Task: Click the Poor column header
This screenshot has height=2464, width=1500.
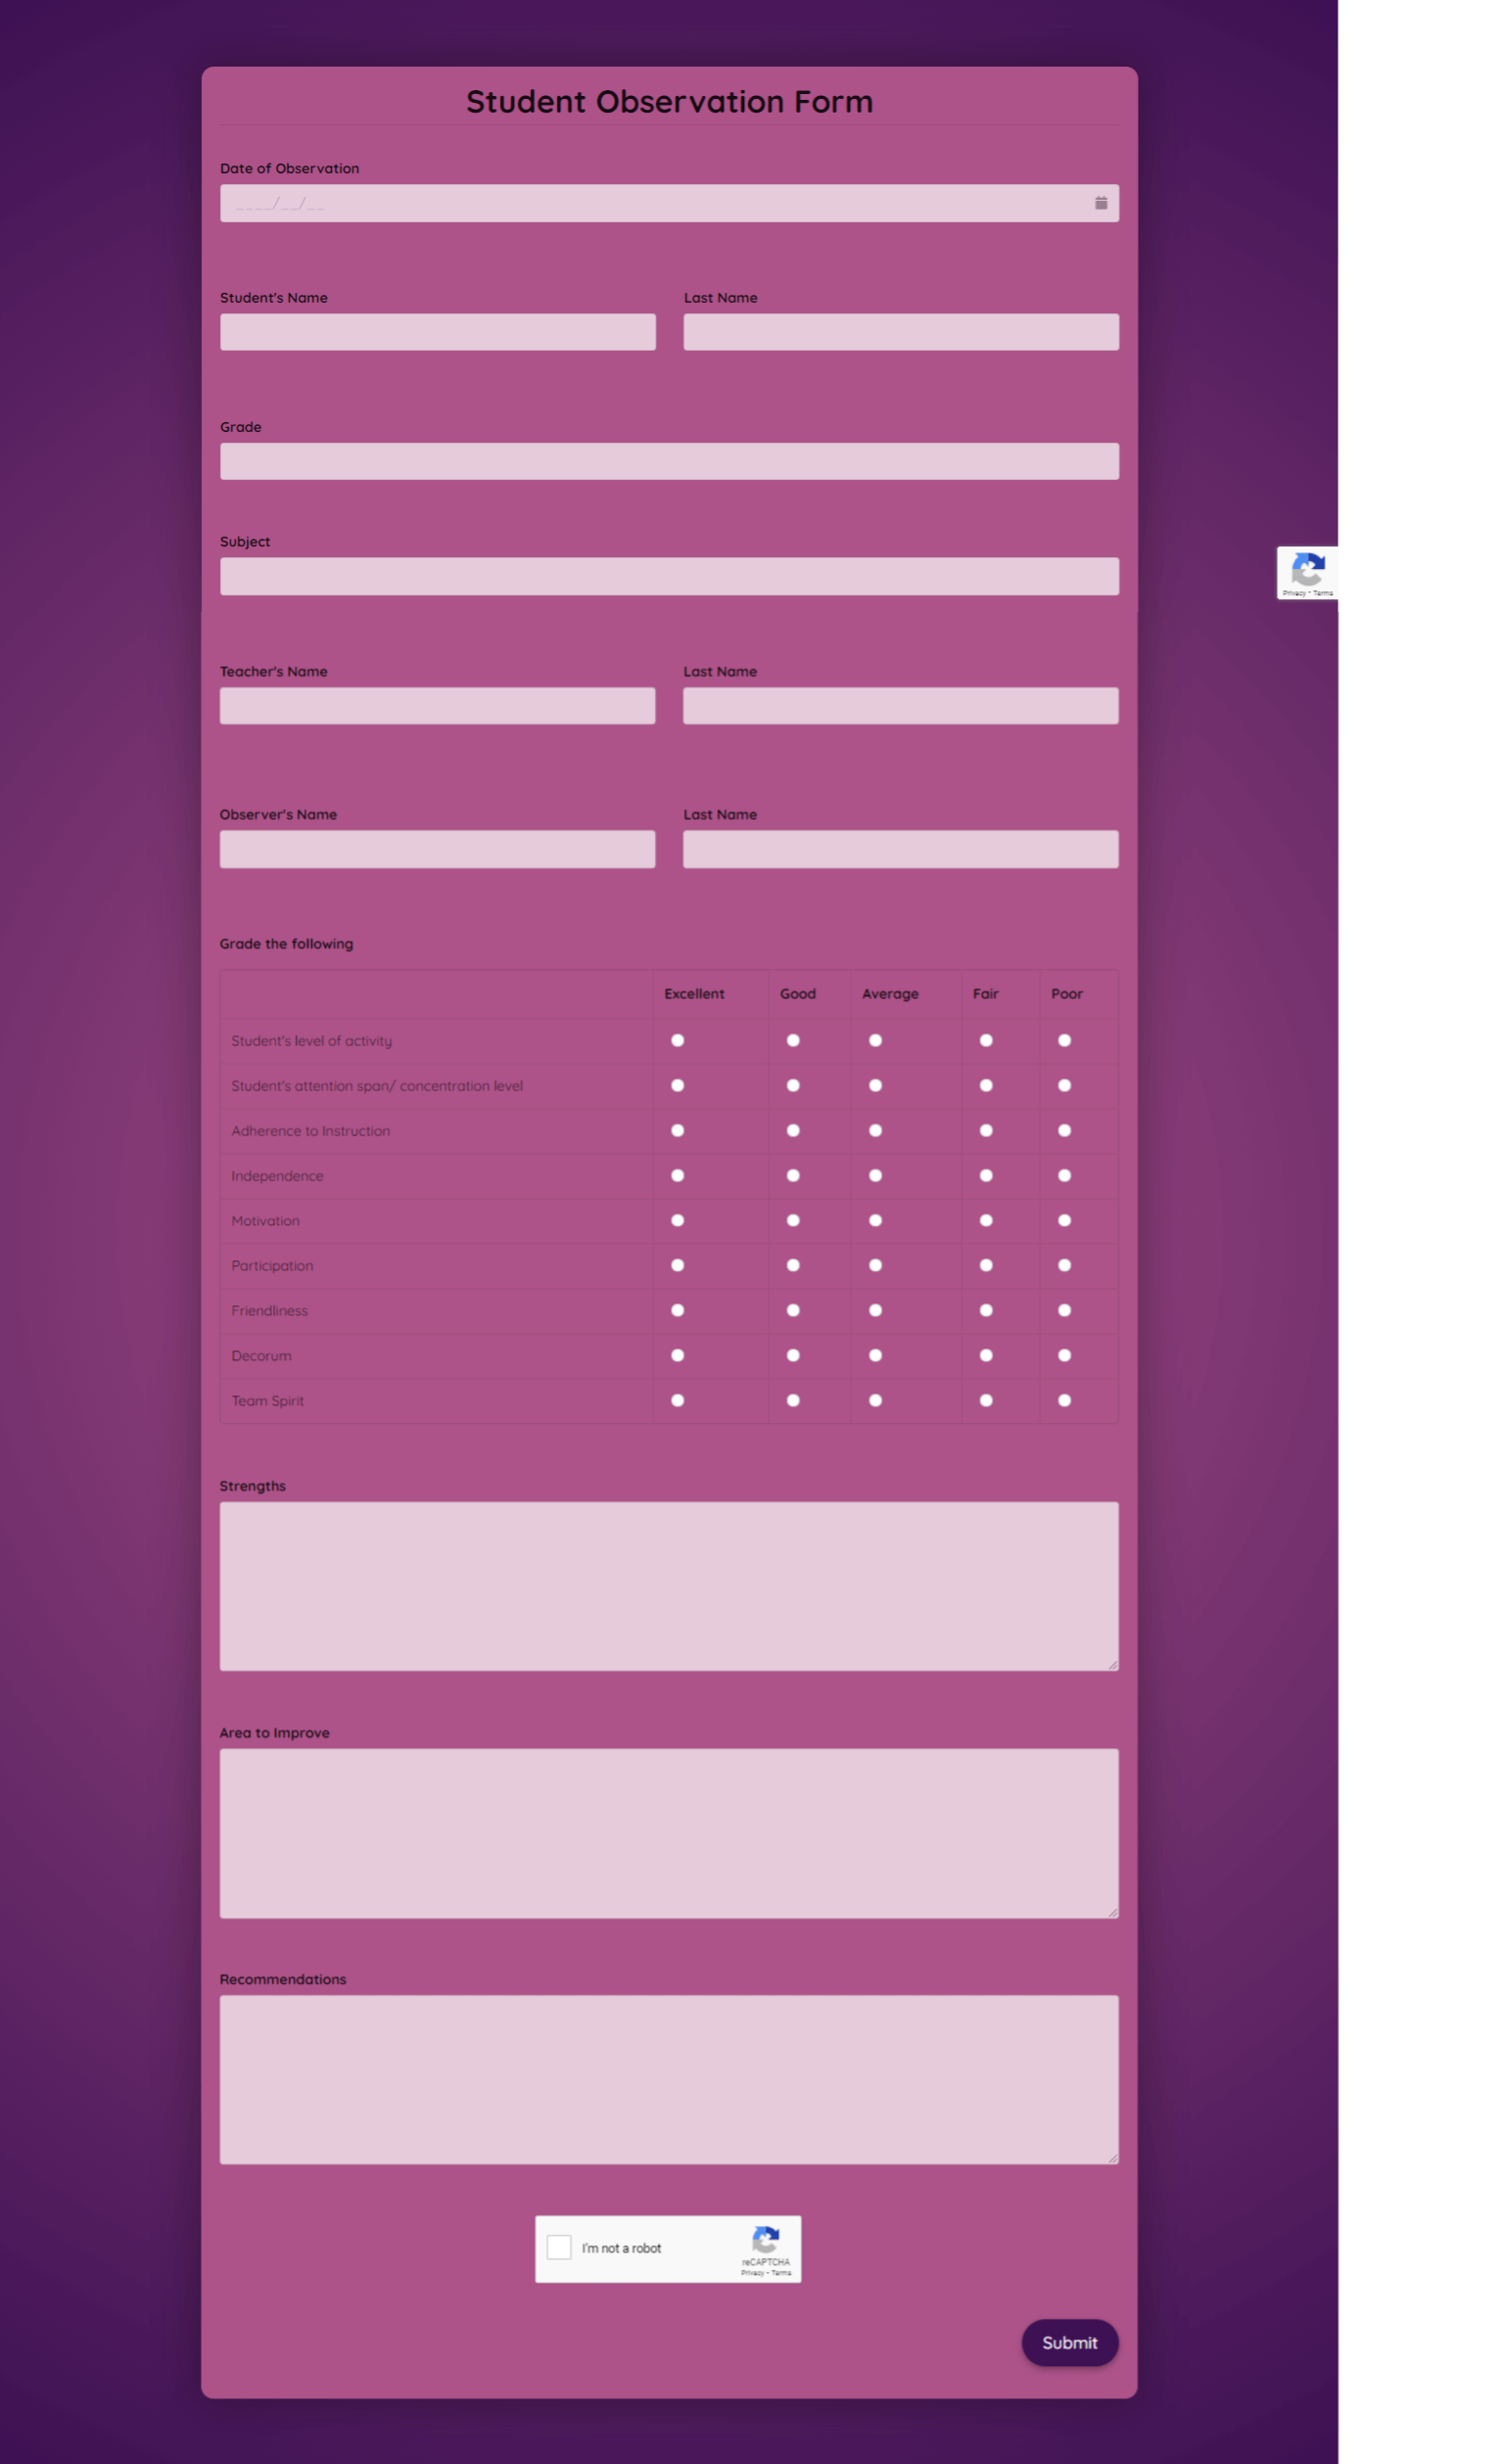Action: (x=1067, y=994)
